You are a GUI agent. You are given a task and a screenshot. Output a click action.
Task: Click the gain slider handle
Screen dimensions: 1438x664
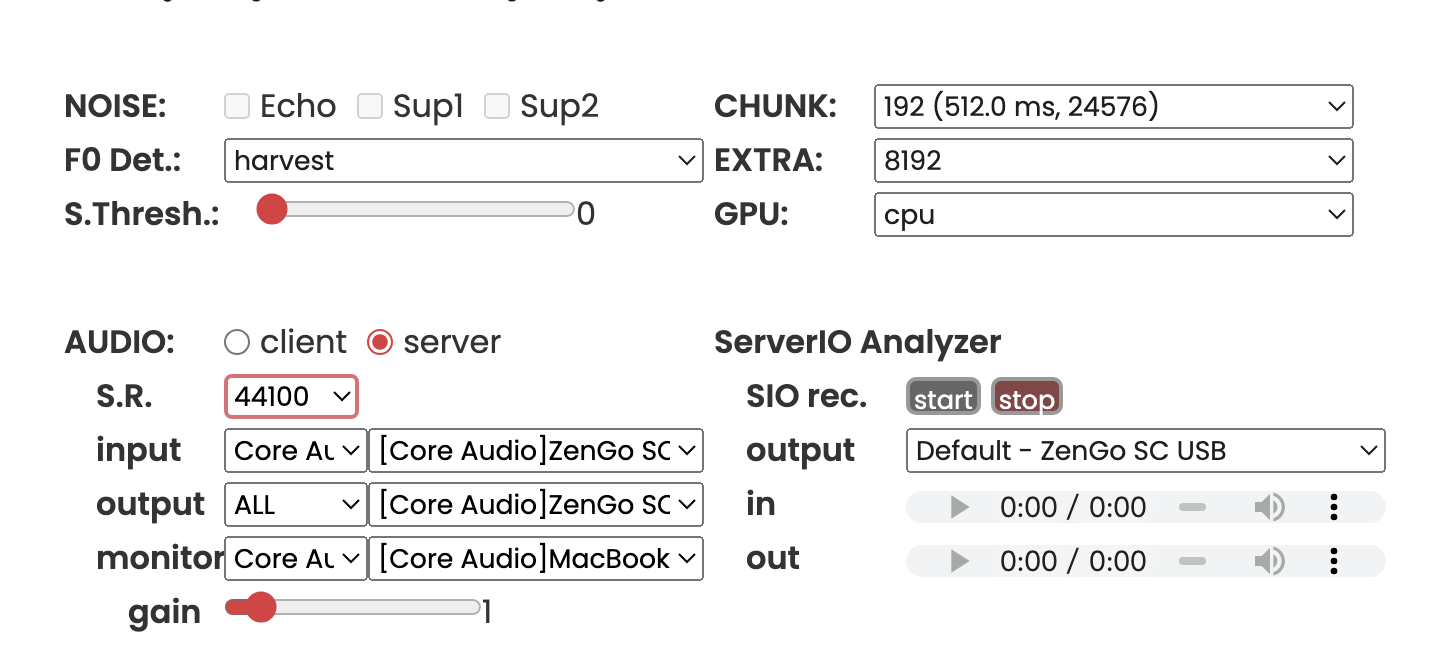point(262,607)
